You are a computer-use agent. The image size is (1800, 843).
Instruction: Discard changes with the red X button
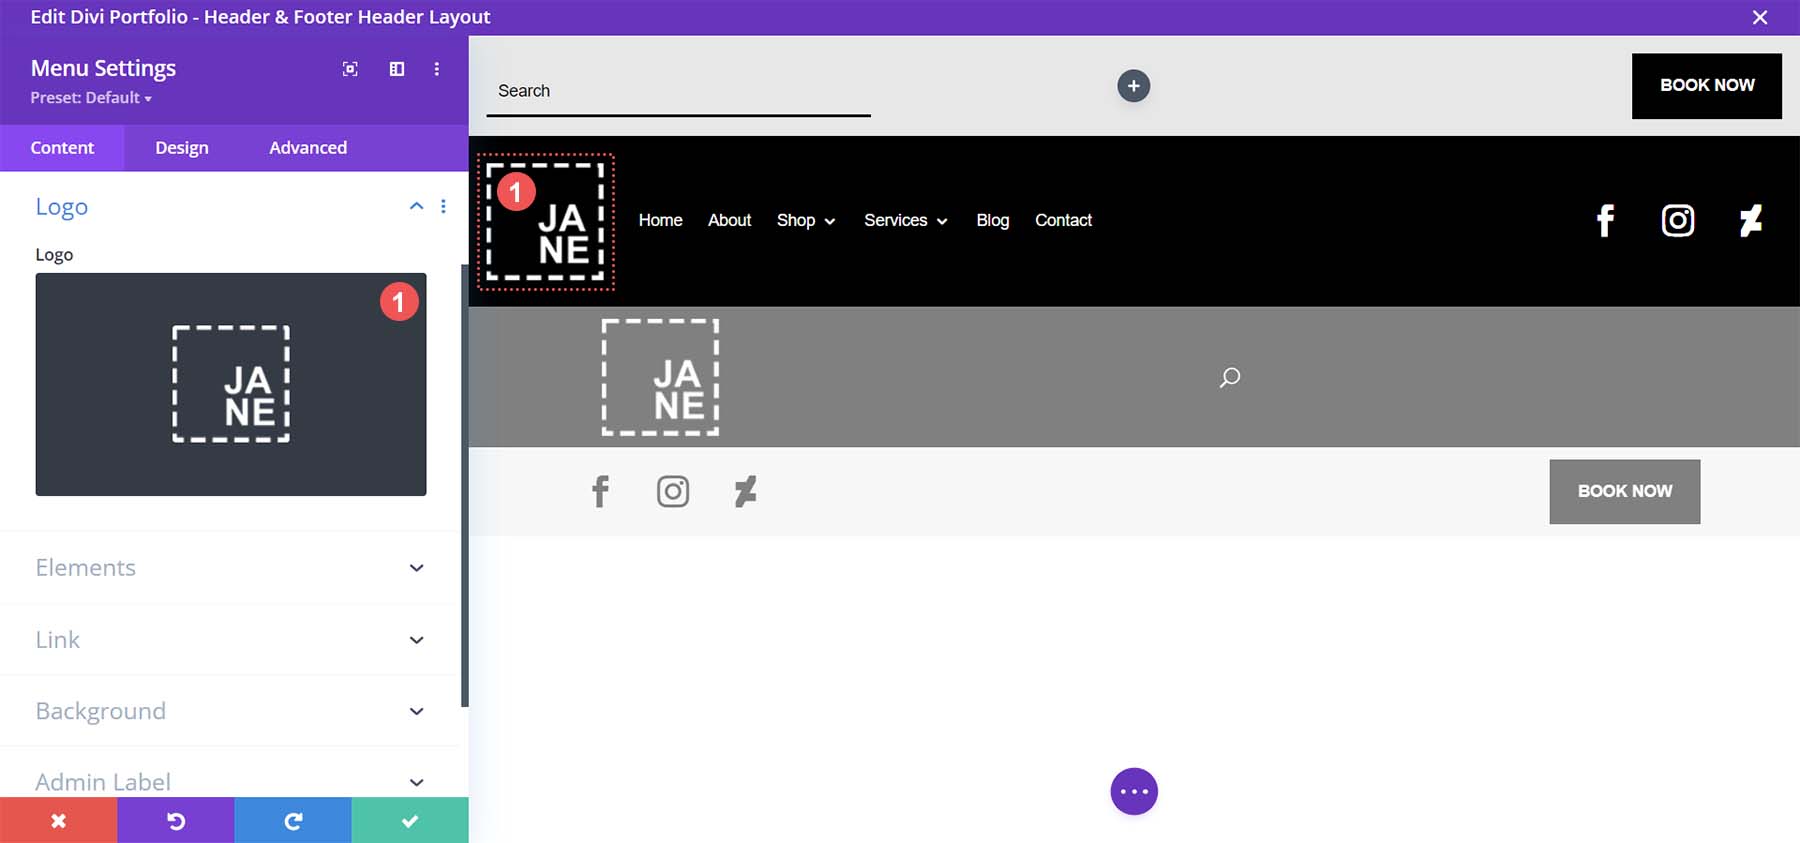tap(58, 821)
